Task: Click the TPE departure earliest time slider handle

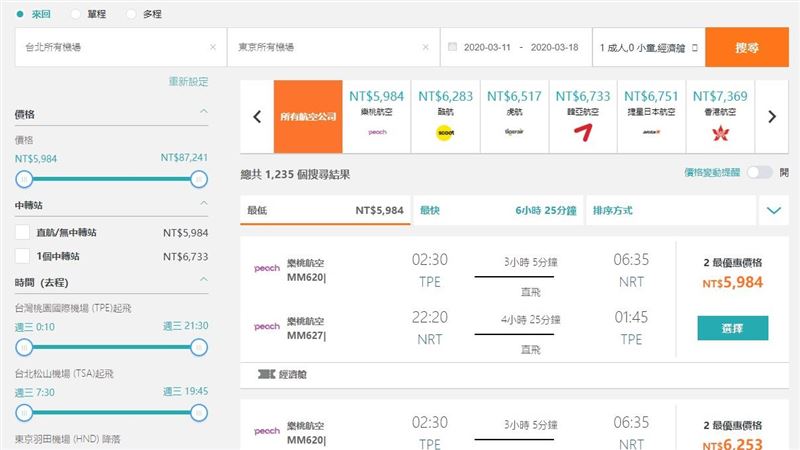Action: pyautogui.click(x=24, y=347)
